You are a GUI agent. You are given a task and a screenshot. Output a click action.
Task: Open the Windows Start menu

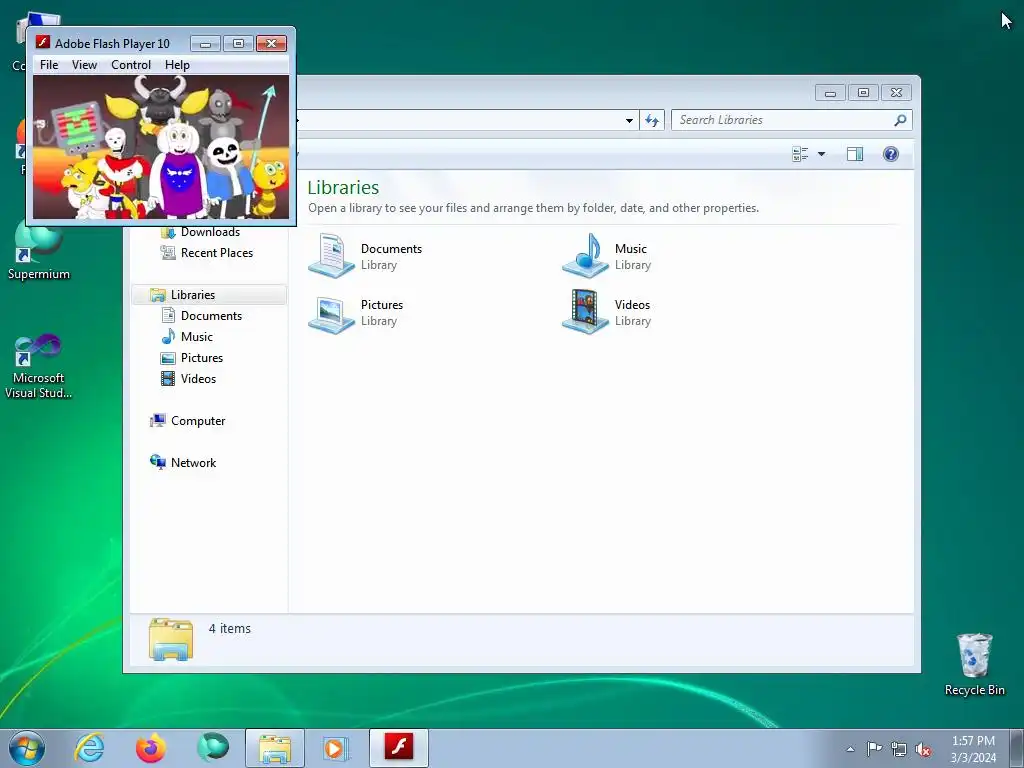click(27, 748)
